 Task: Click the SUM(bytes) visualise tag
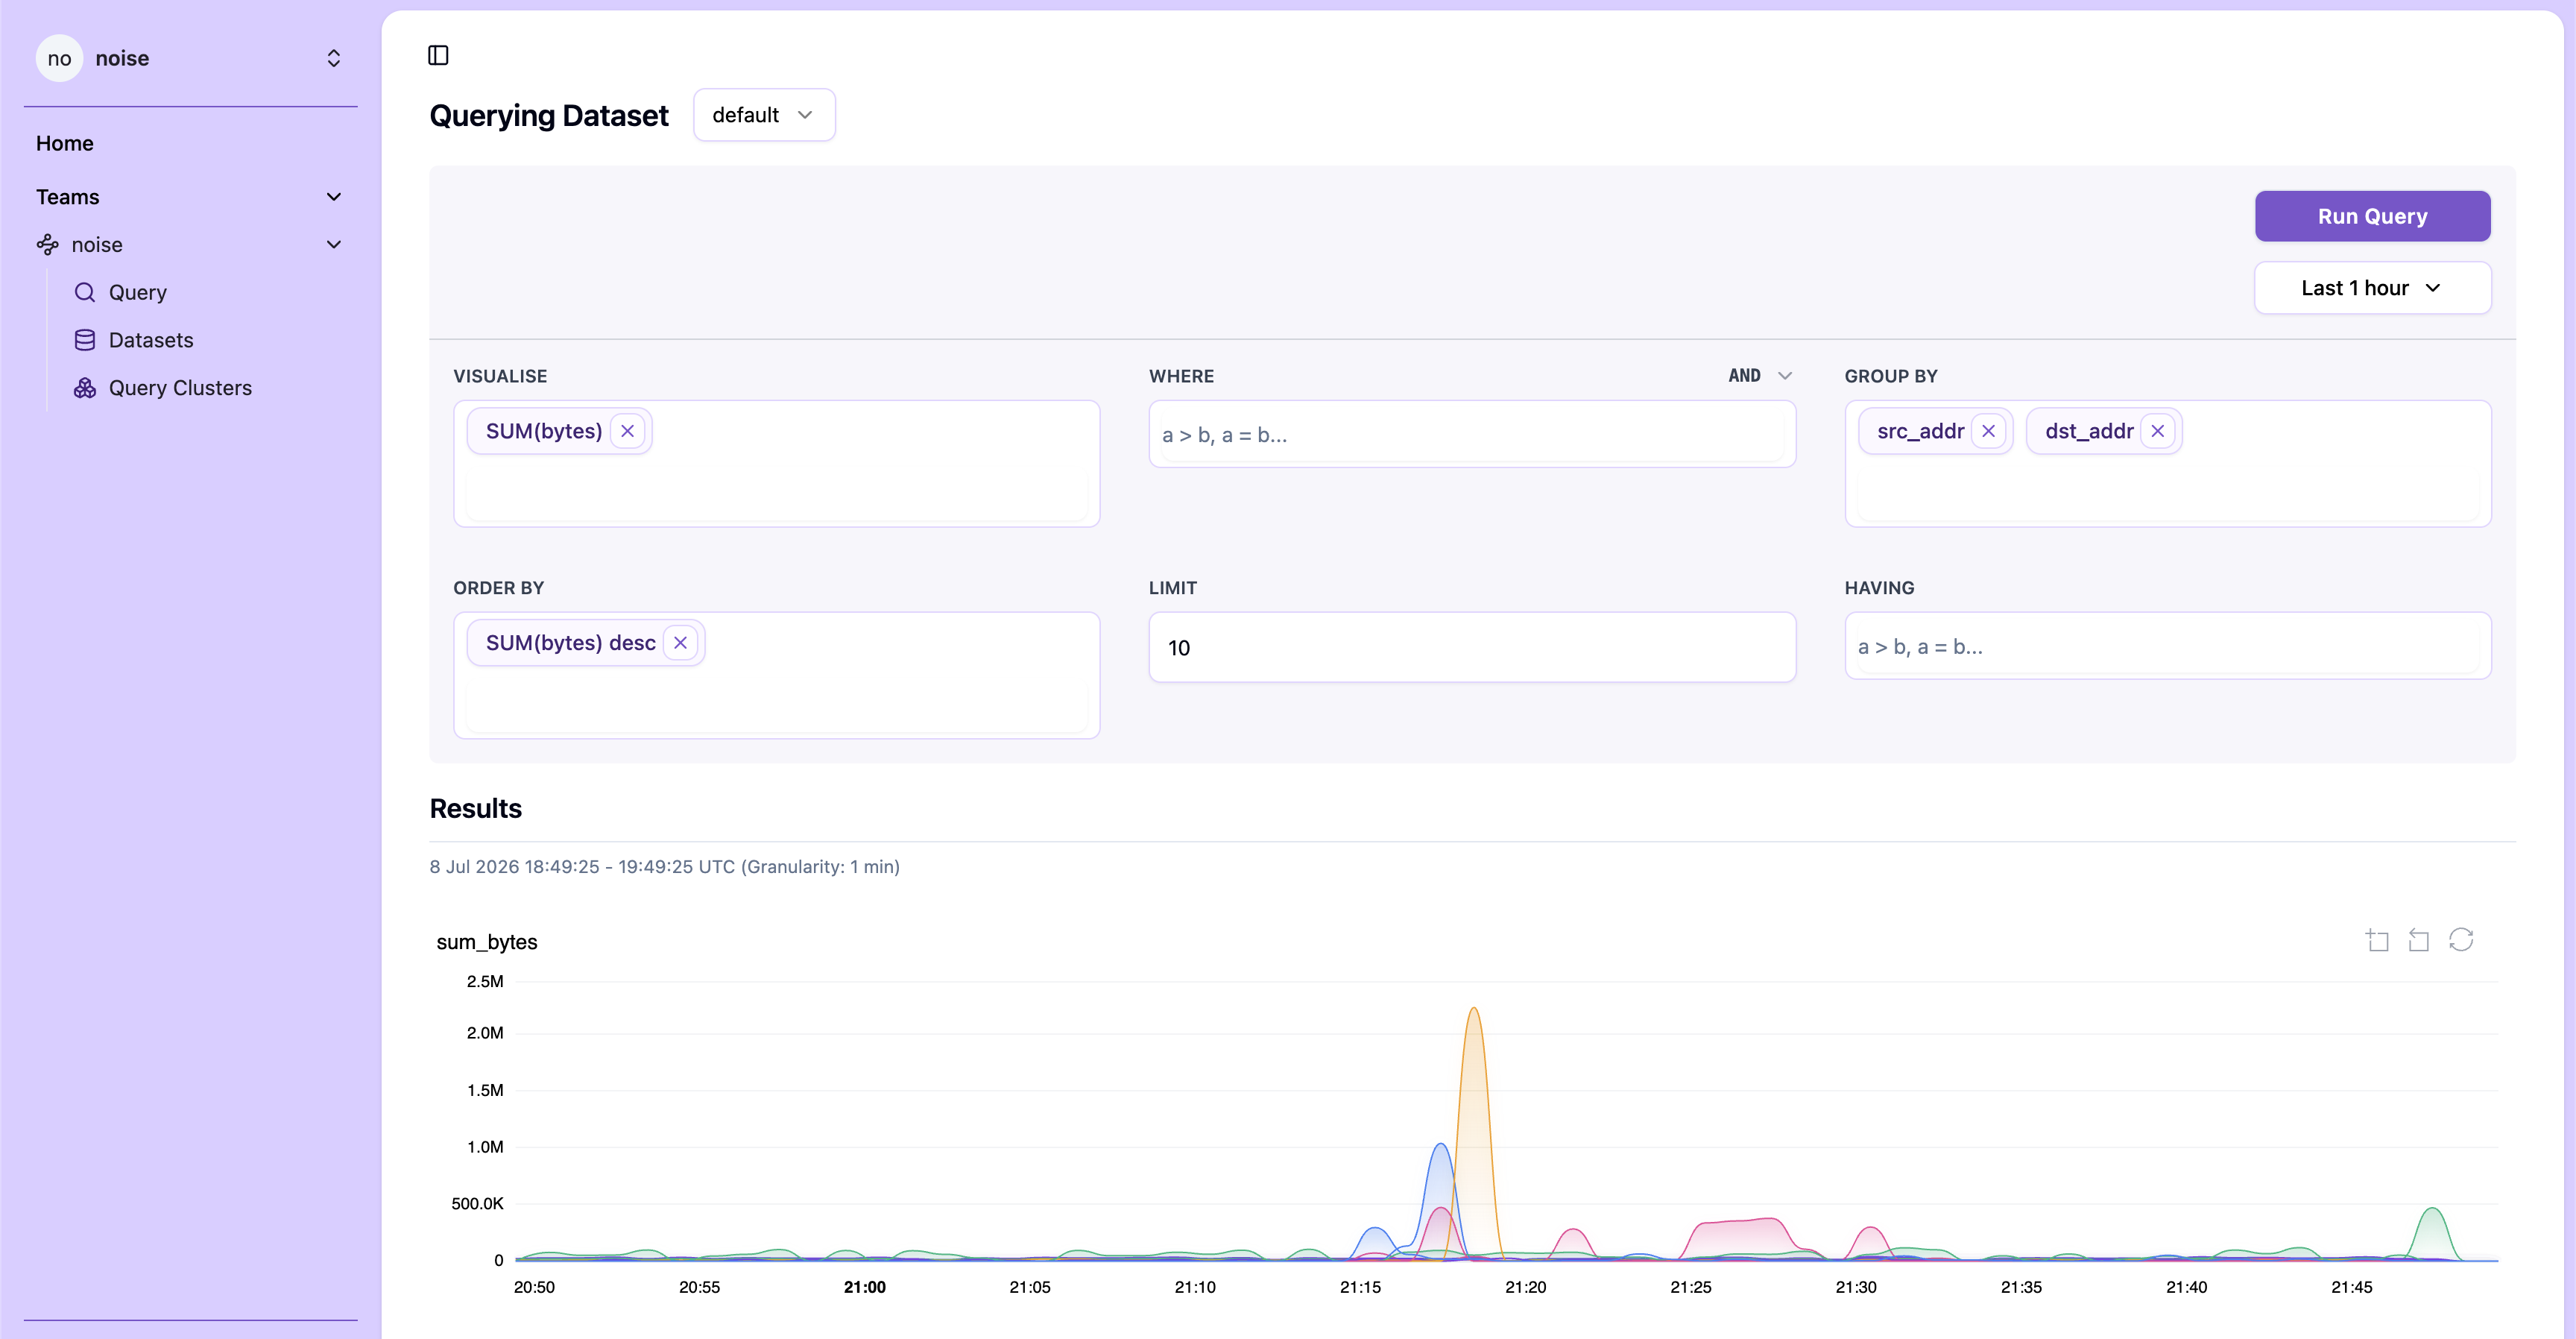click(x=544, y=431)
